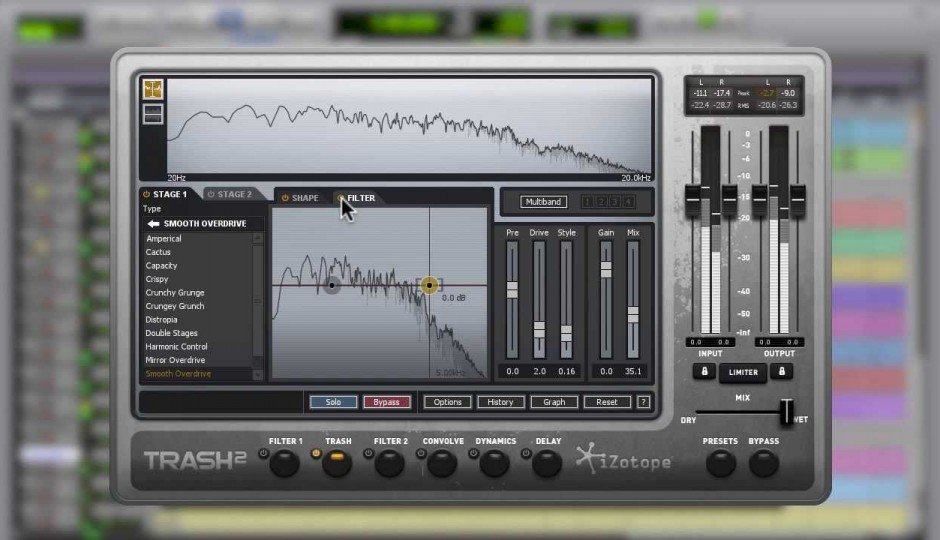This screenshot has height=540, width=940.
Task: Toggle Filter 1 module power
Action: coord(264,454)
